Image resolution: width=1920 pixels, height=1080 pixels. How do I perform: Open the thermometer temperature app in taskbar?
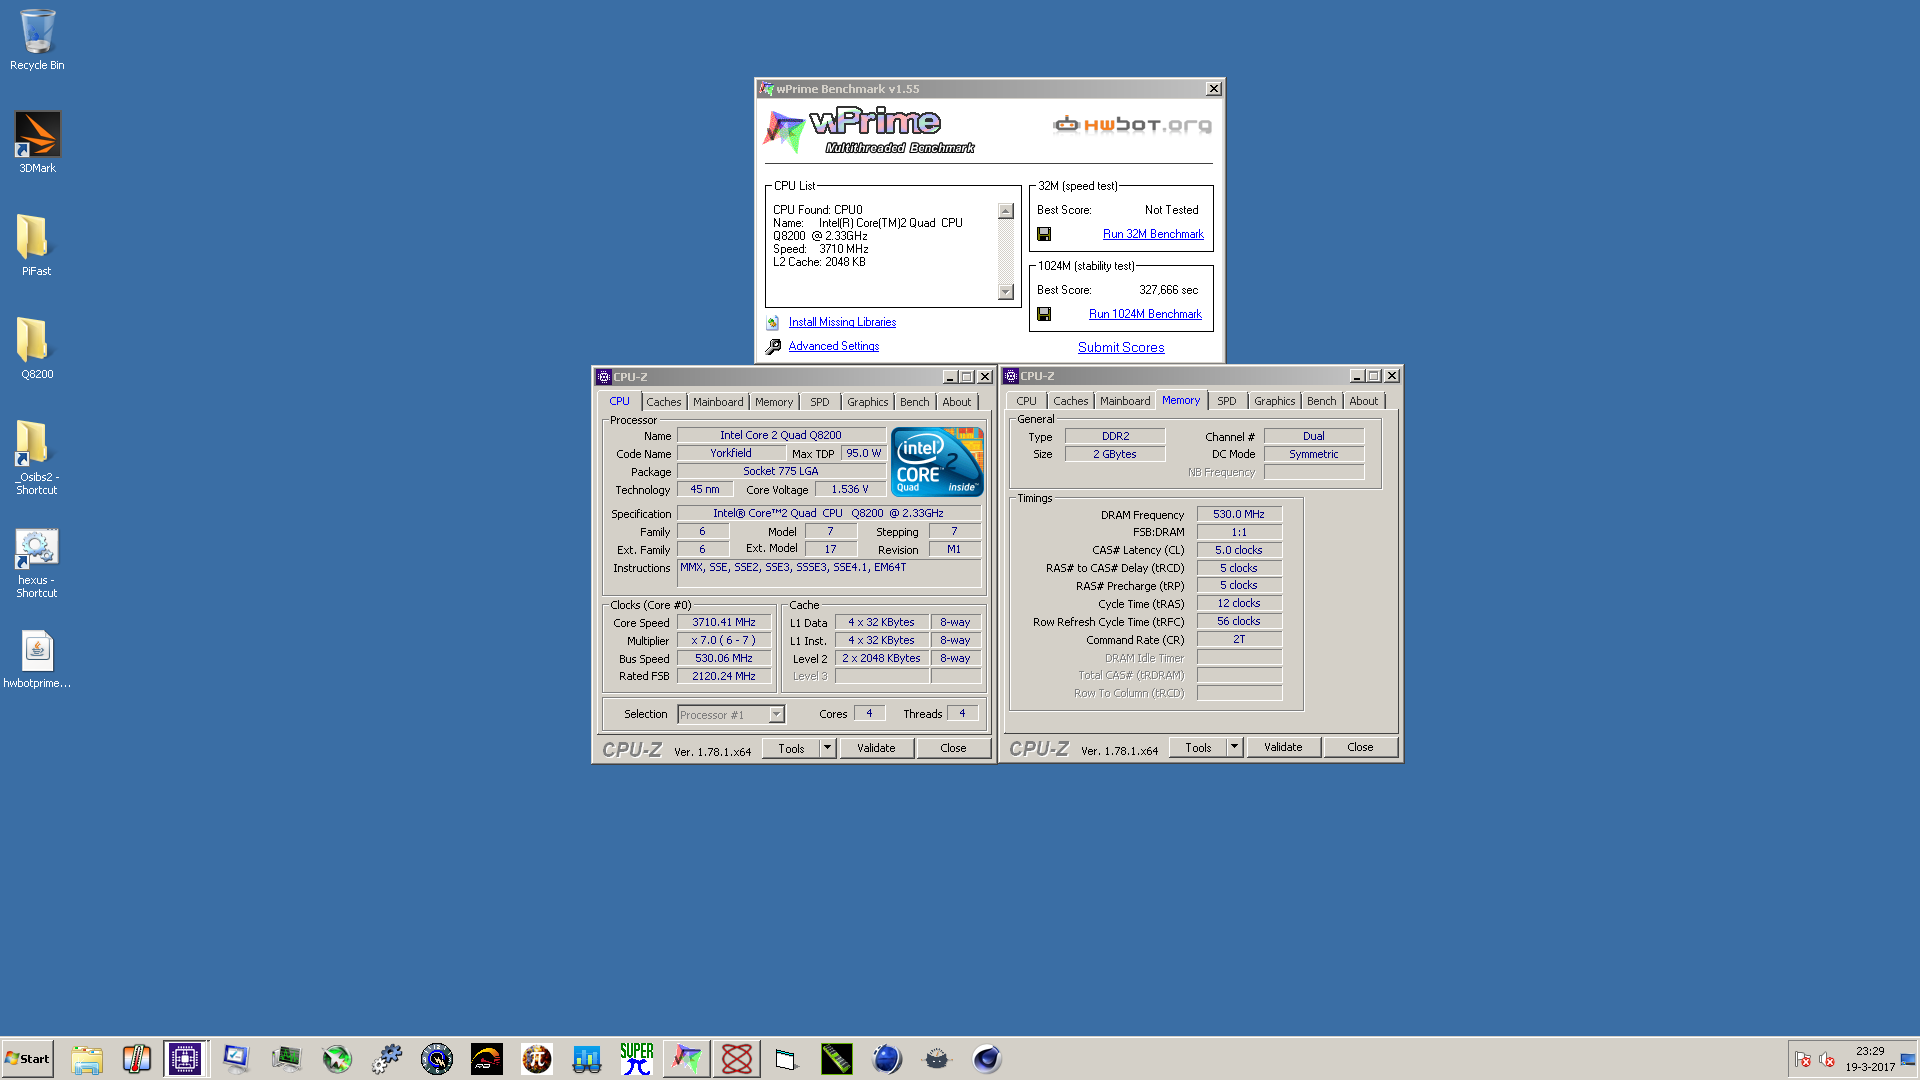(x=136, y=1059)
